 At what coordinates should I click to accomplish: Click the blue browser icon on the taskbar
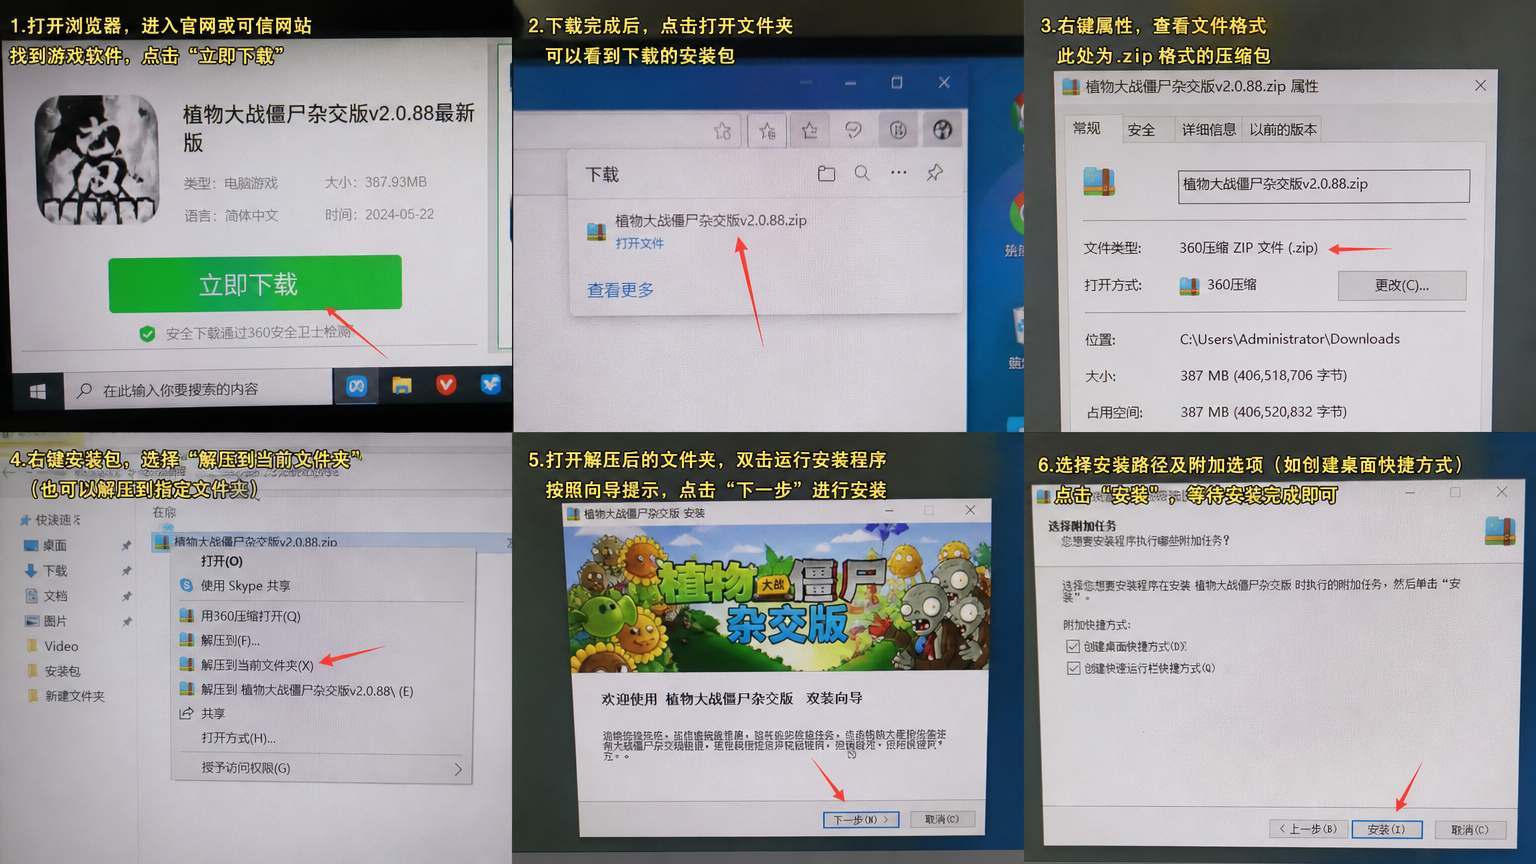pyautogui.click(x=357, y=386)
